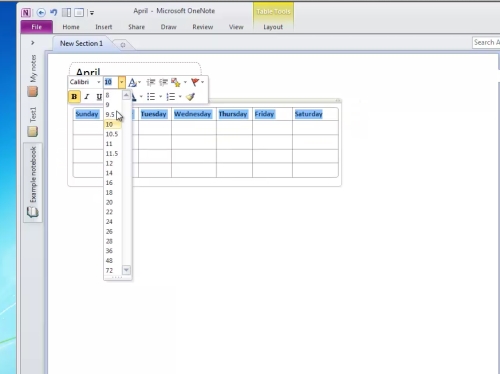Screen dimensions: 500x374
Task: Open the File backstage button
Action: coord(37,27)
